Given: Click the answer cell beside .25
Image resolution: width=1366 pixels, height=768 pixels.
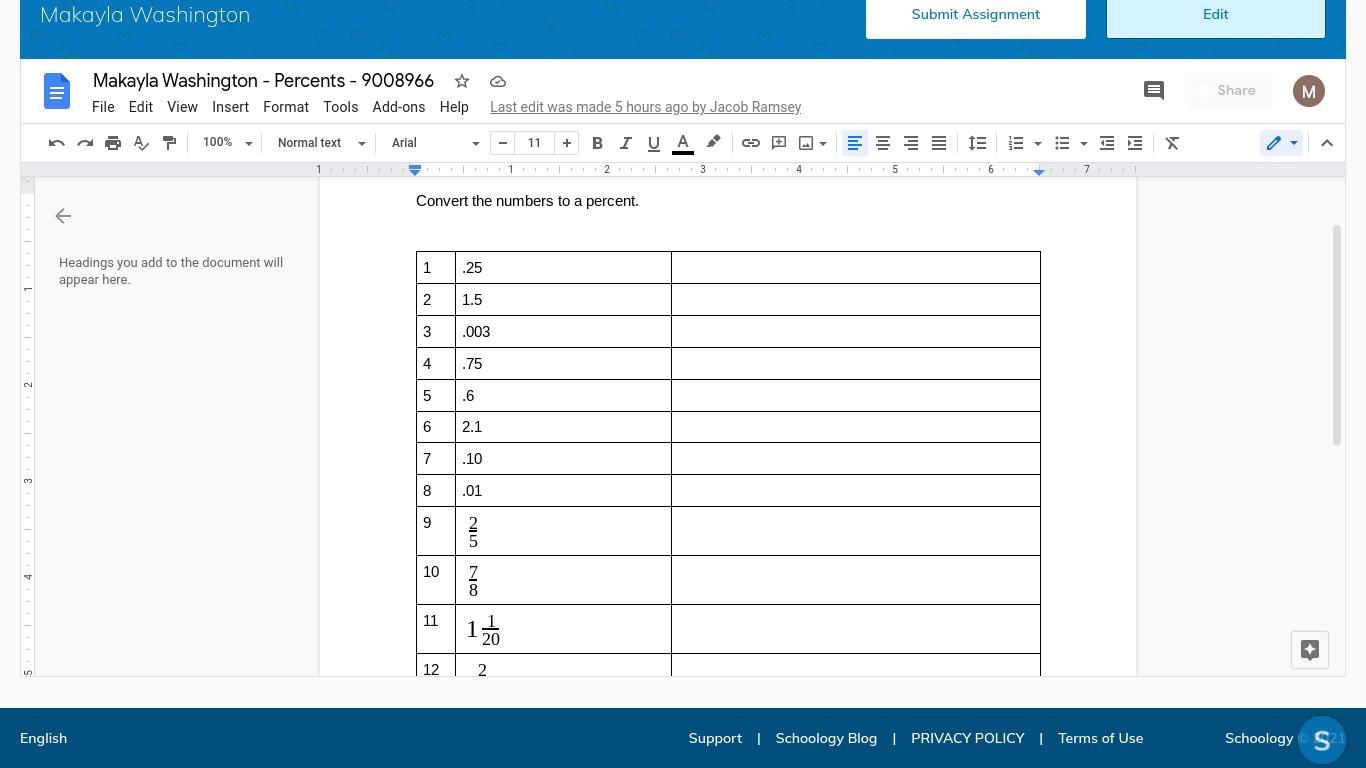Looking at the screenshot, I should coord(856,268).
